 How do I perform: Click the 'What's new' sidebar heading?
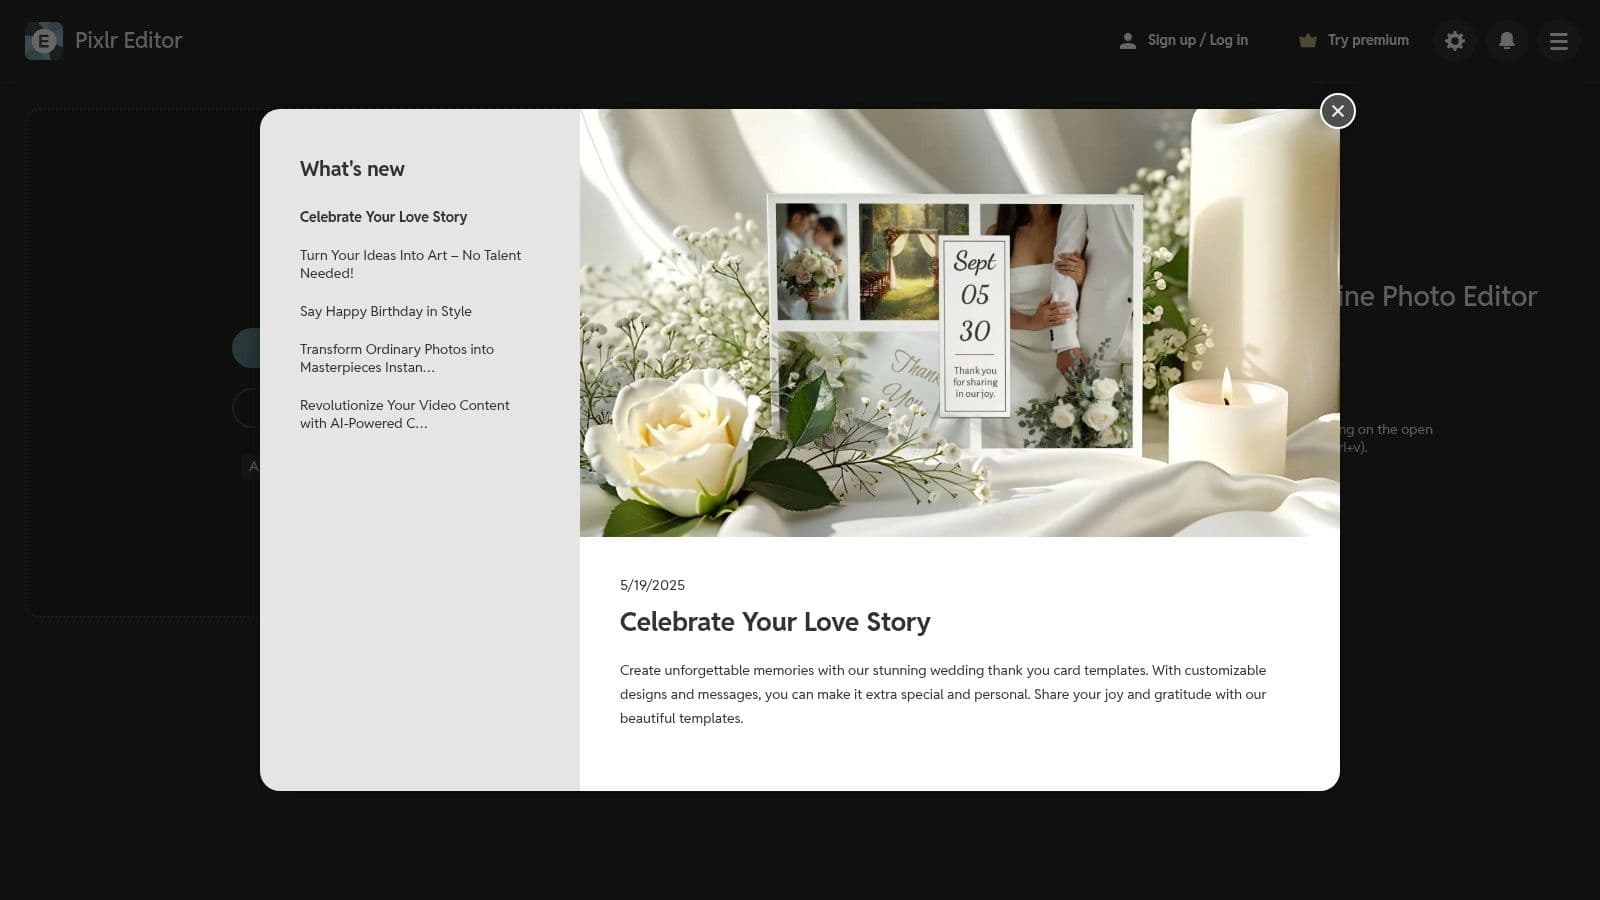pos(352,169)
